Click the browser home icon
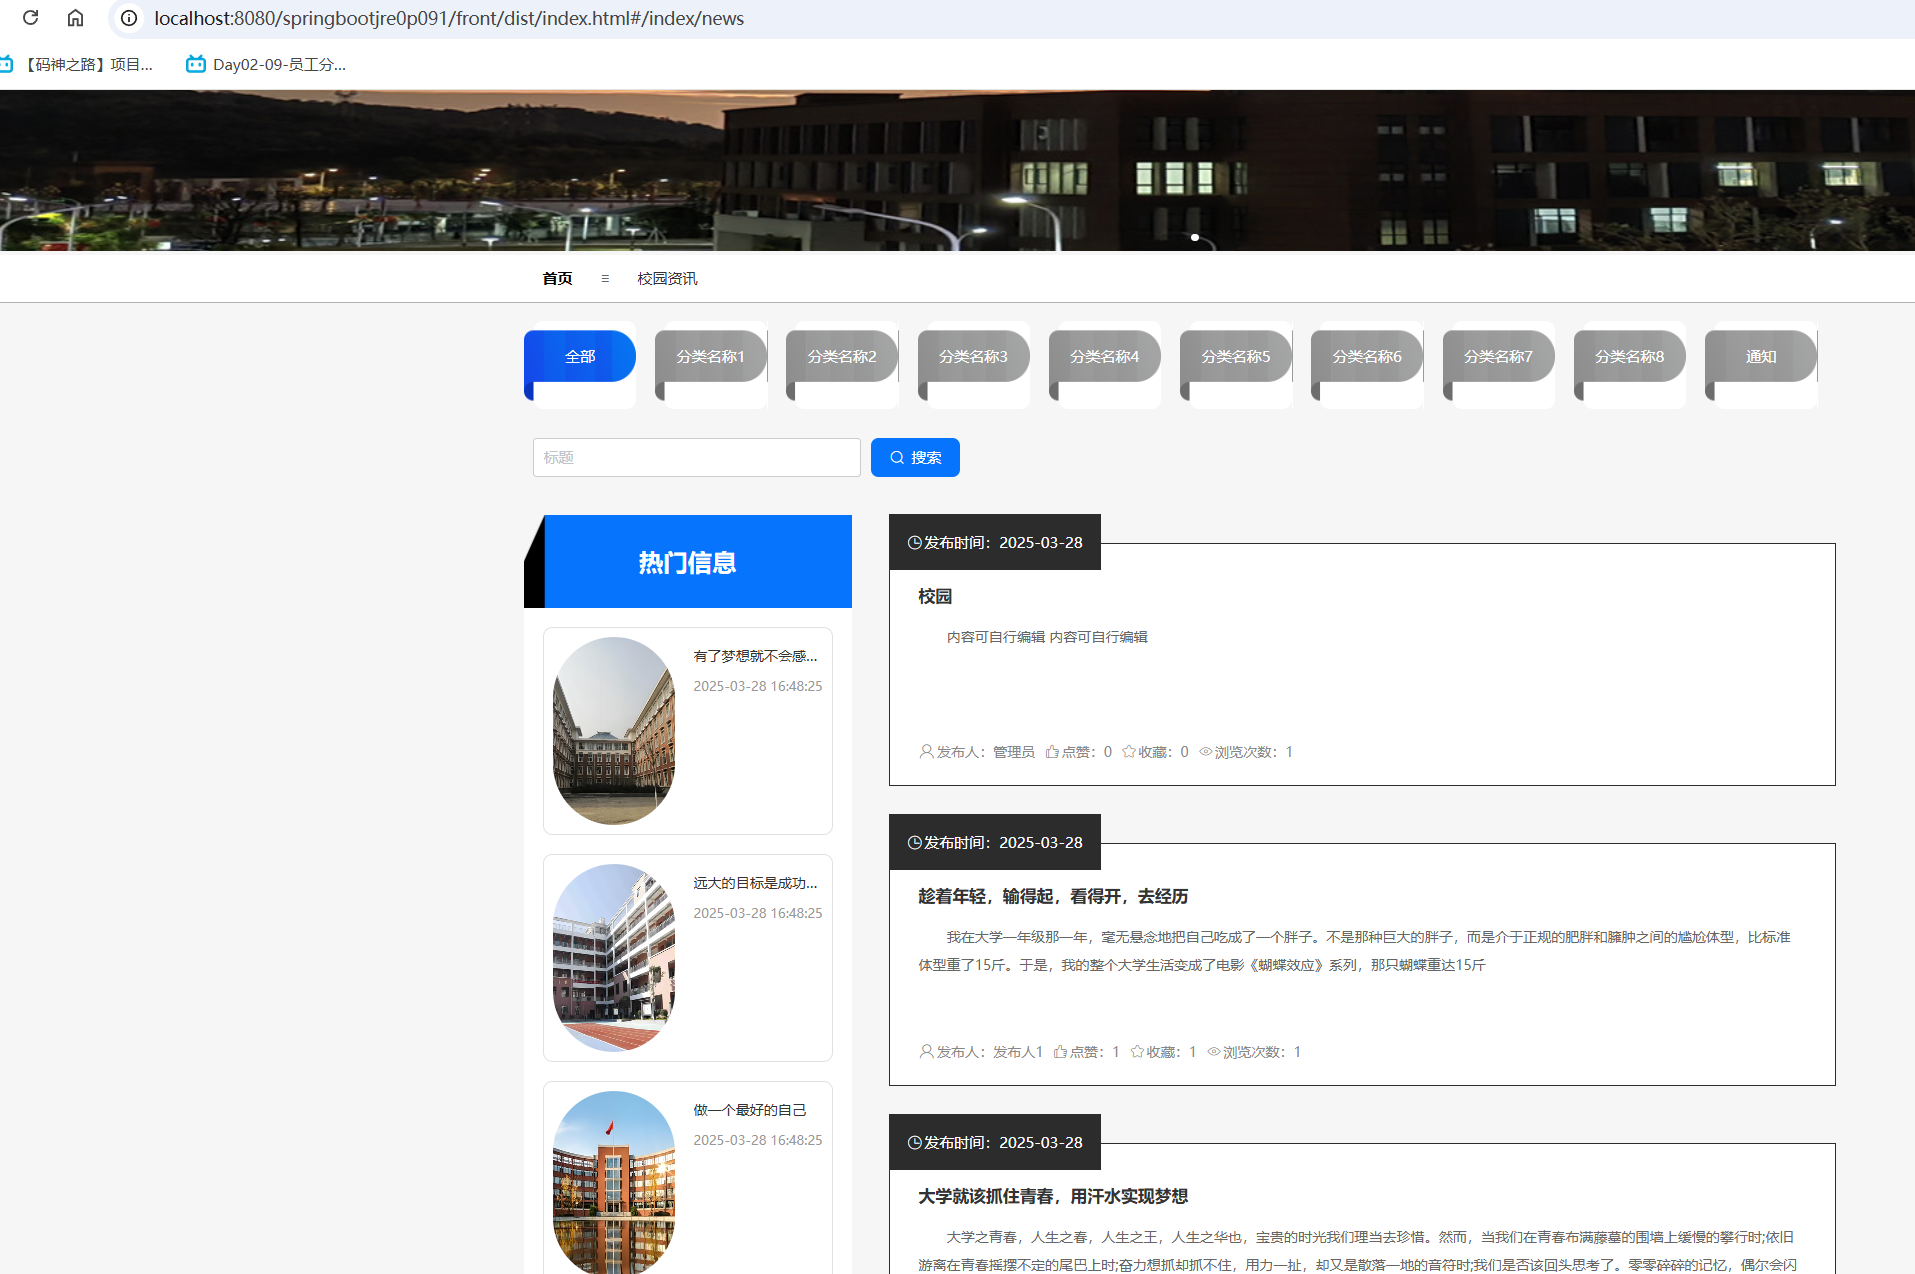 (x=75, y=18)
